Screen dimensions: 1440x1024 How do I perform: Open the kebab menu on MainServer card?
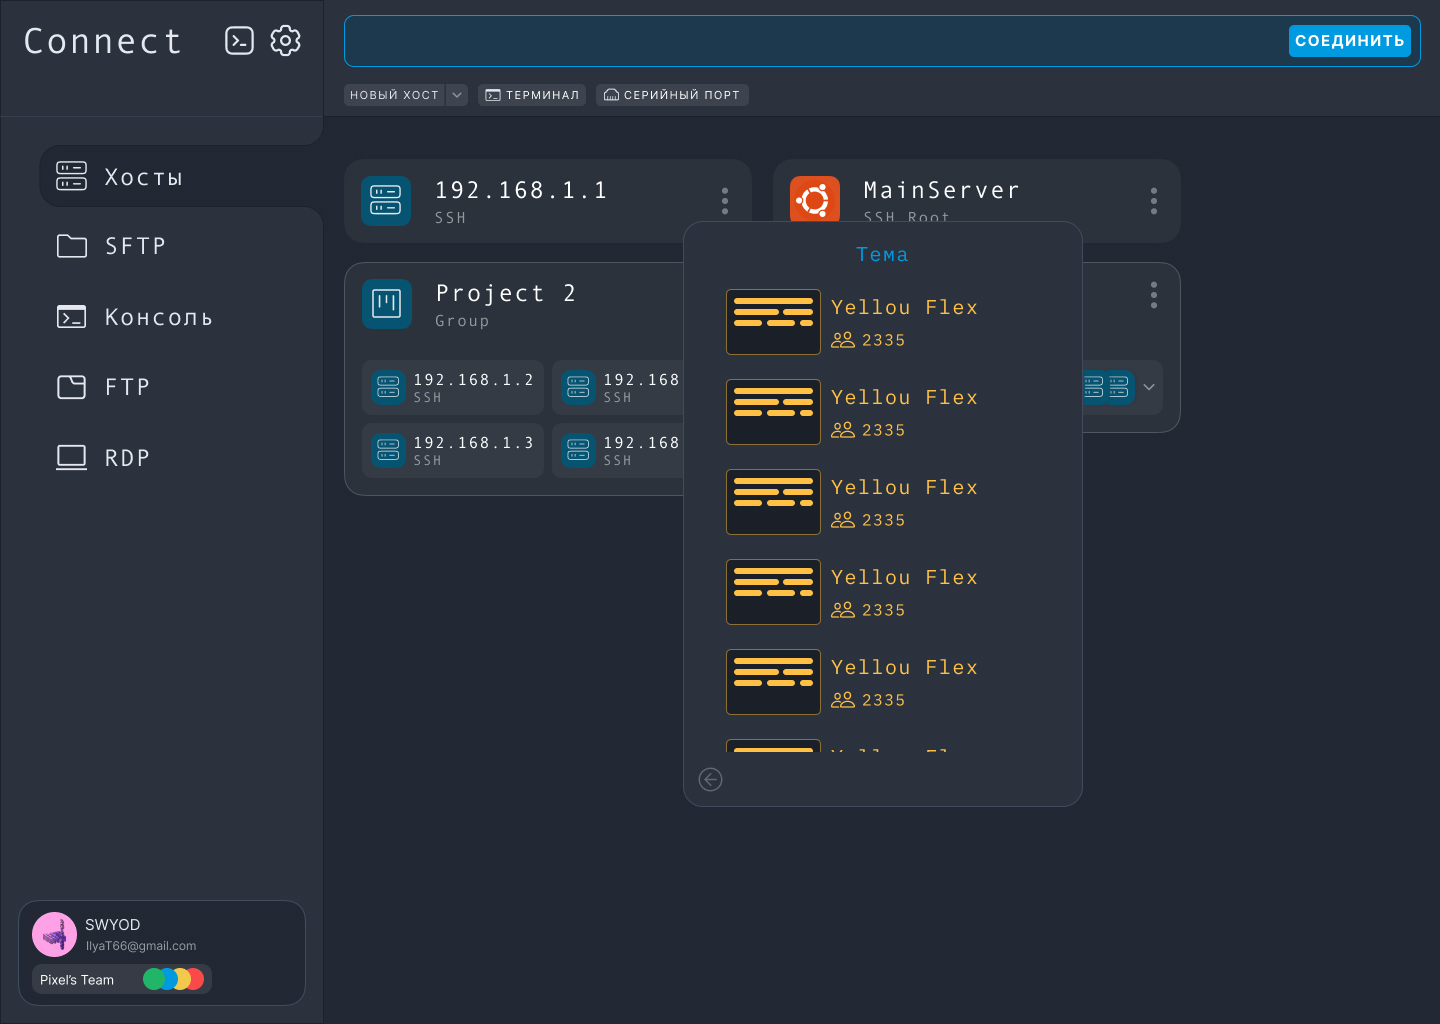pyautogui.click(x=1153, y=201)
